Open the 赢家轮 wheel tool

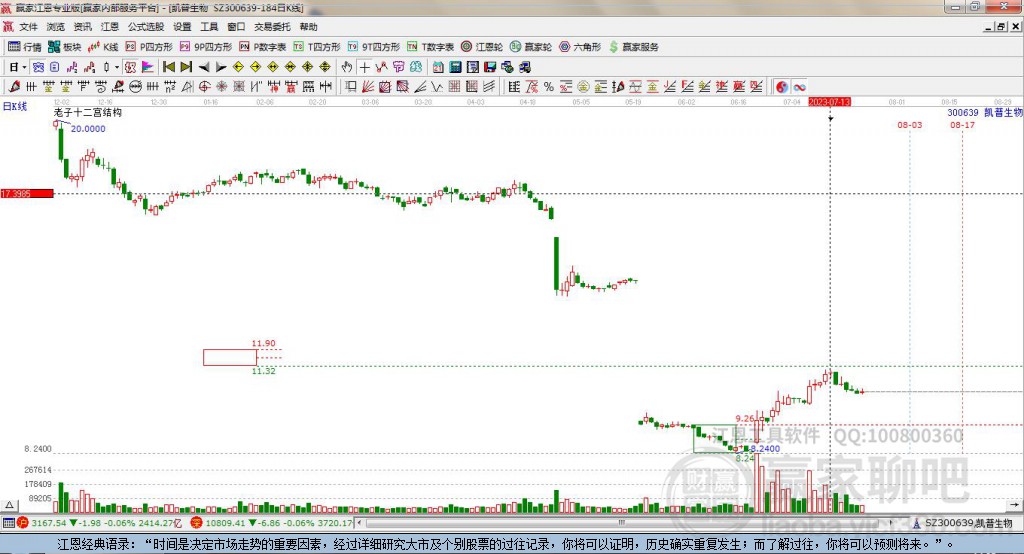click(531, 47)
